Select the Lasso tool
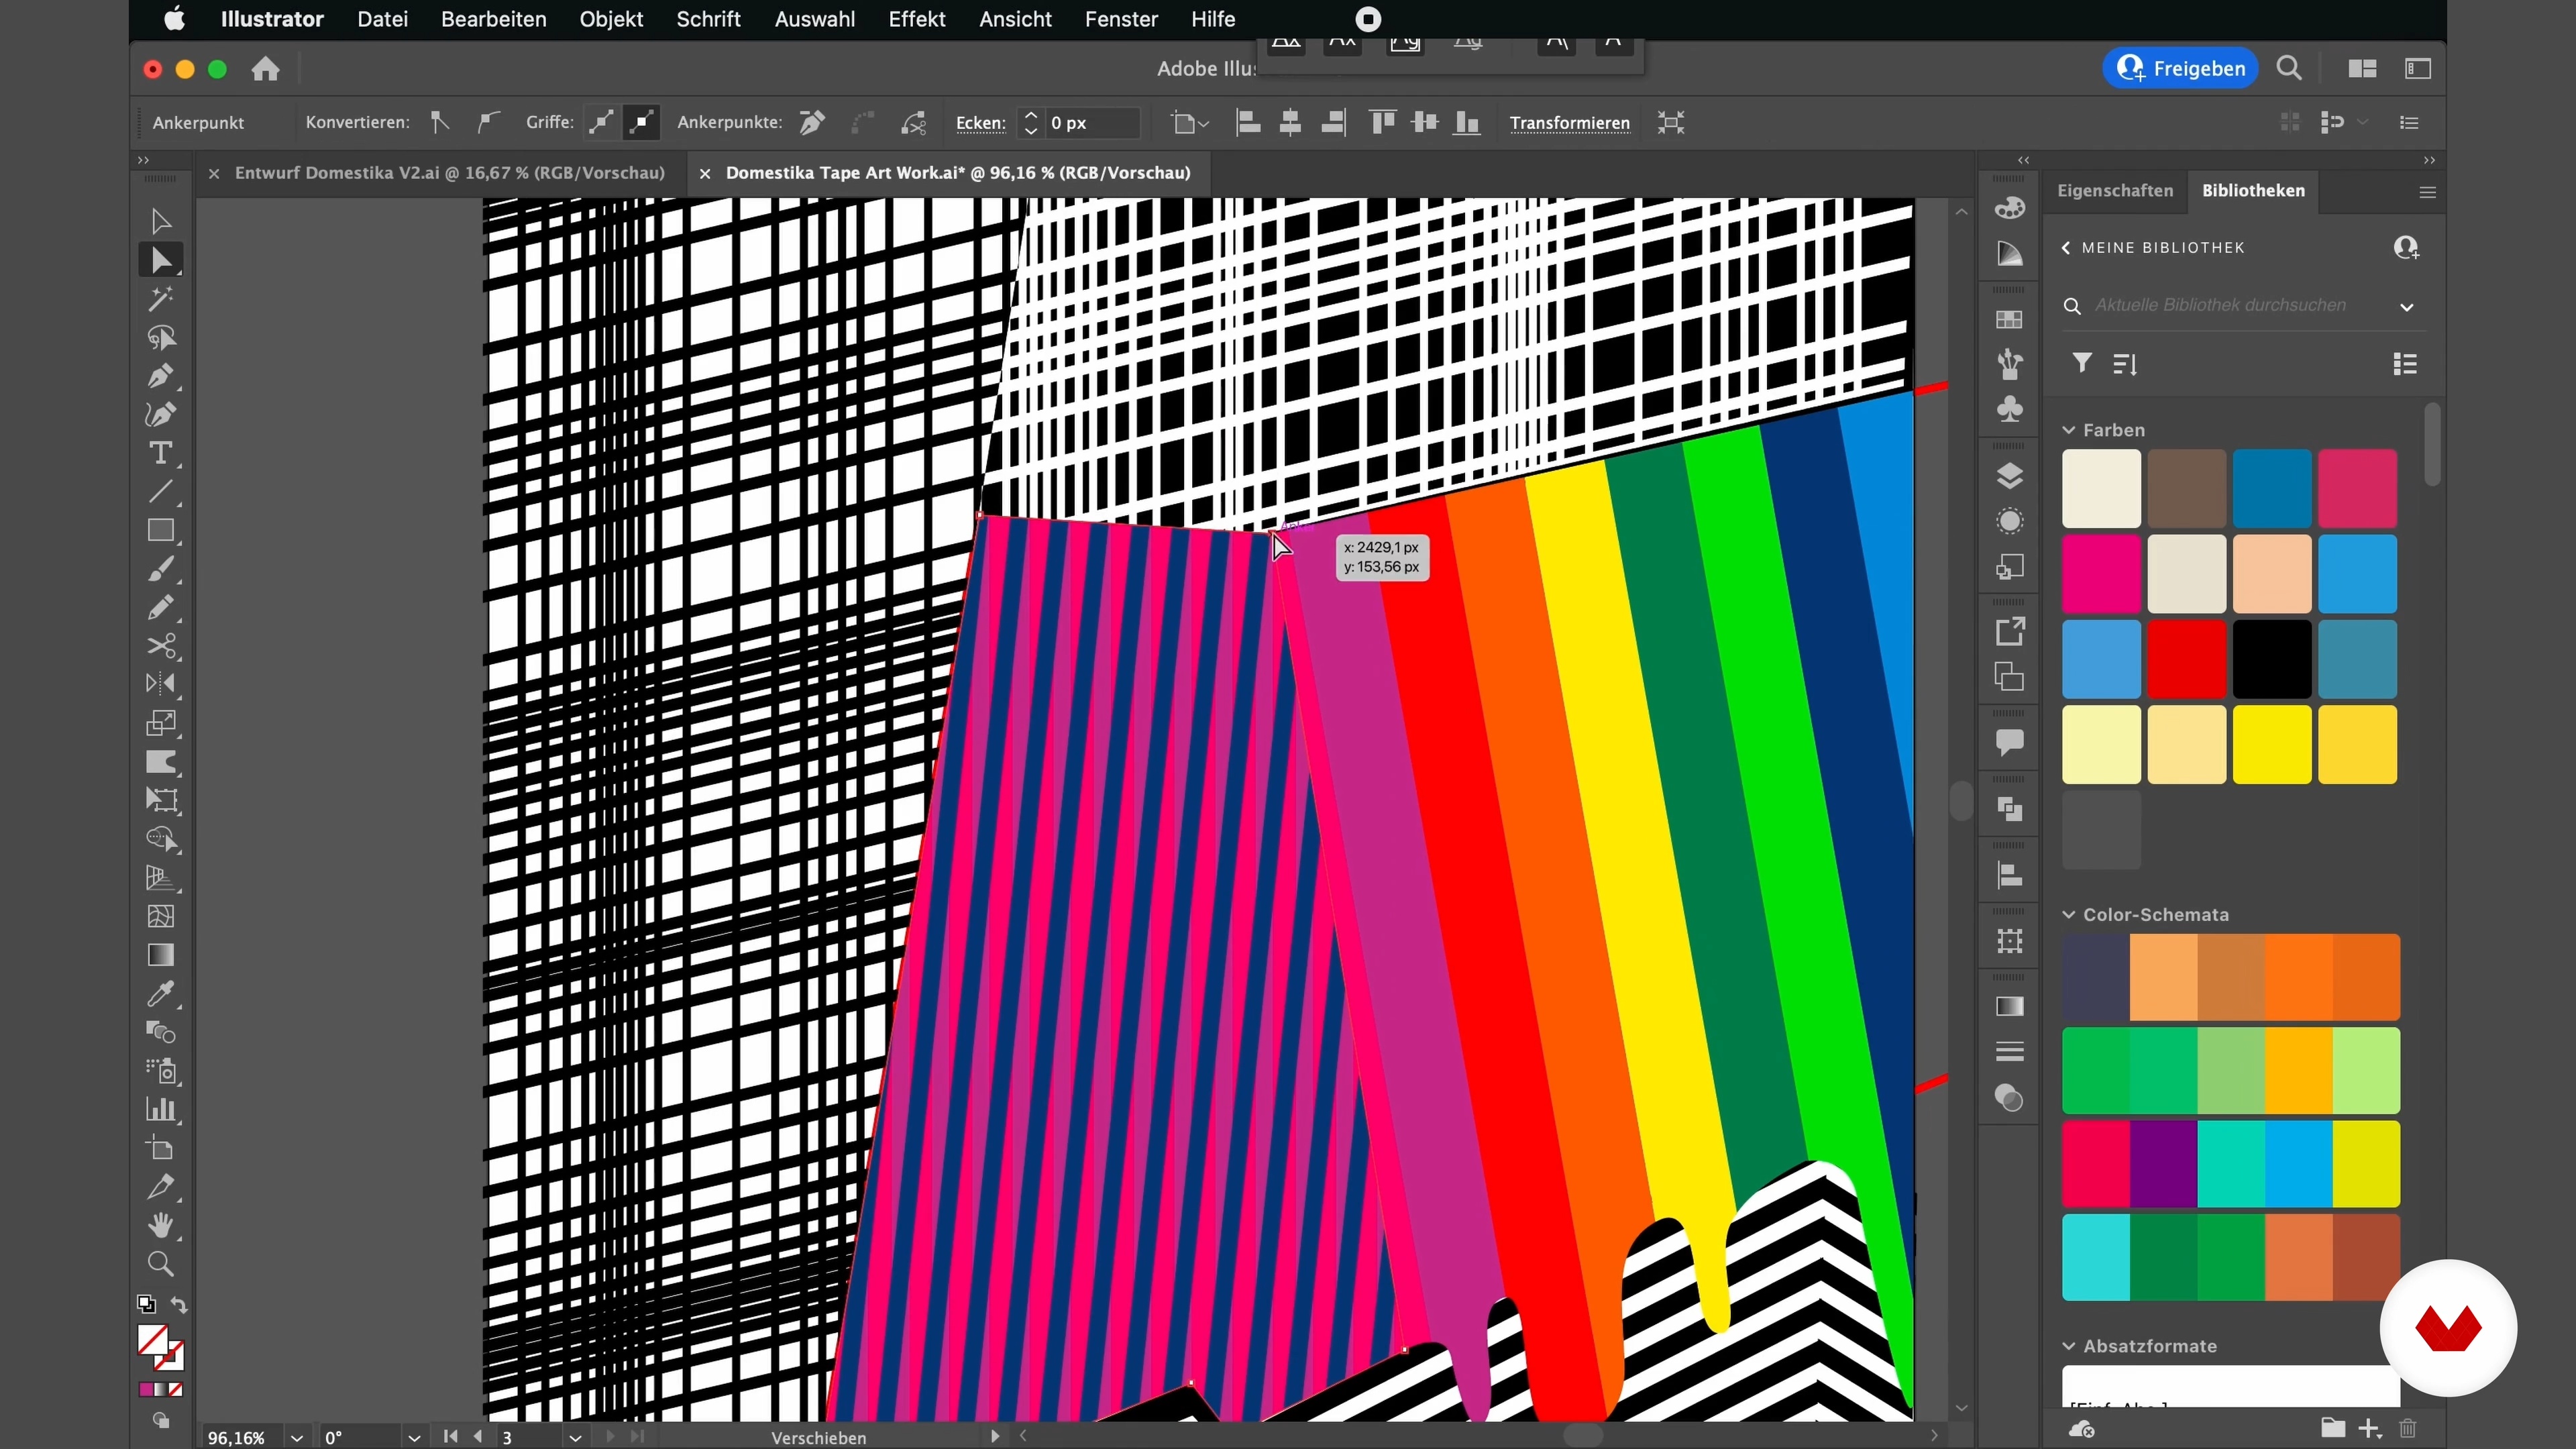The image size is (2576, 1449). (x=160, y=338)
